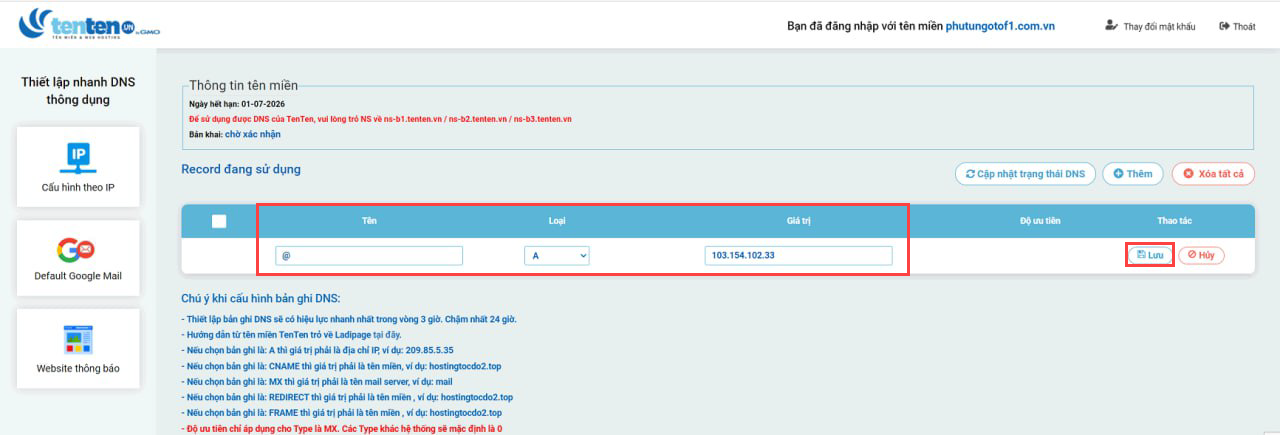Focus the Tên field containing @
1280x435 pixels.
(369, 256)
